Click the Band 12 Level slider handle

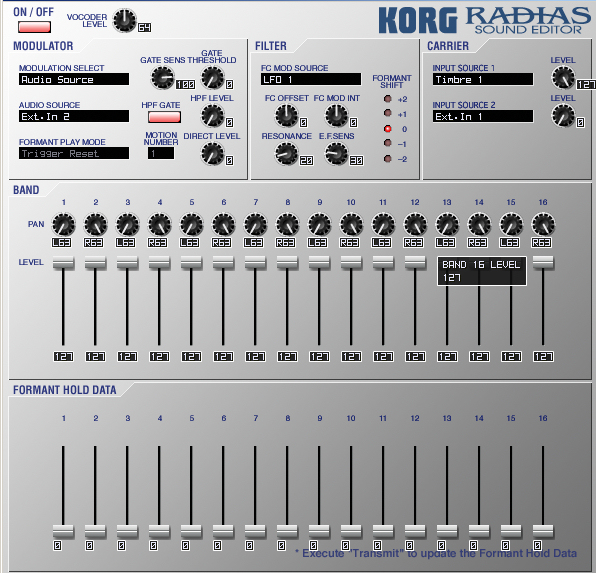pyautogui.click(x=415, y=263)
